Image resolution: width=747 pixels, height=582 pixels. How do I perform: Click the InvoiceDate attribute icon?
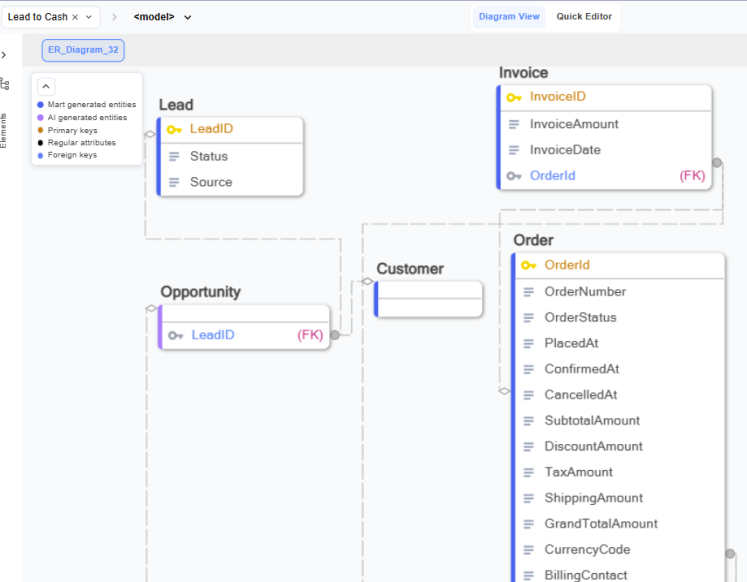coord(514,150)
